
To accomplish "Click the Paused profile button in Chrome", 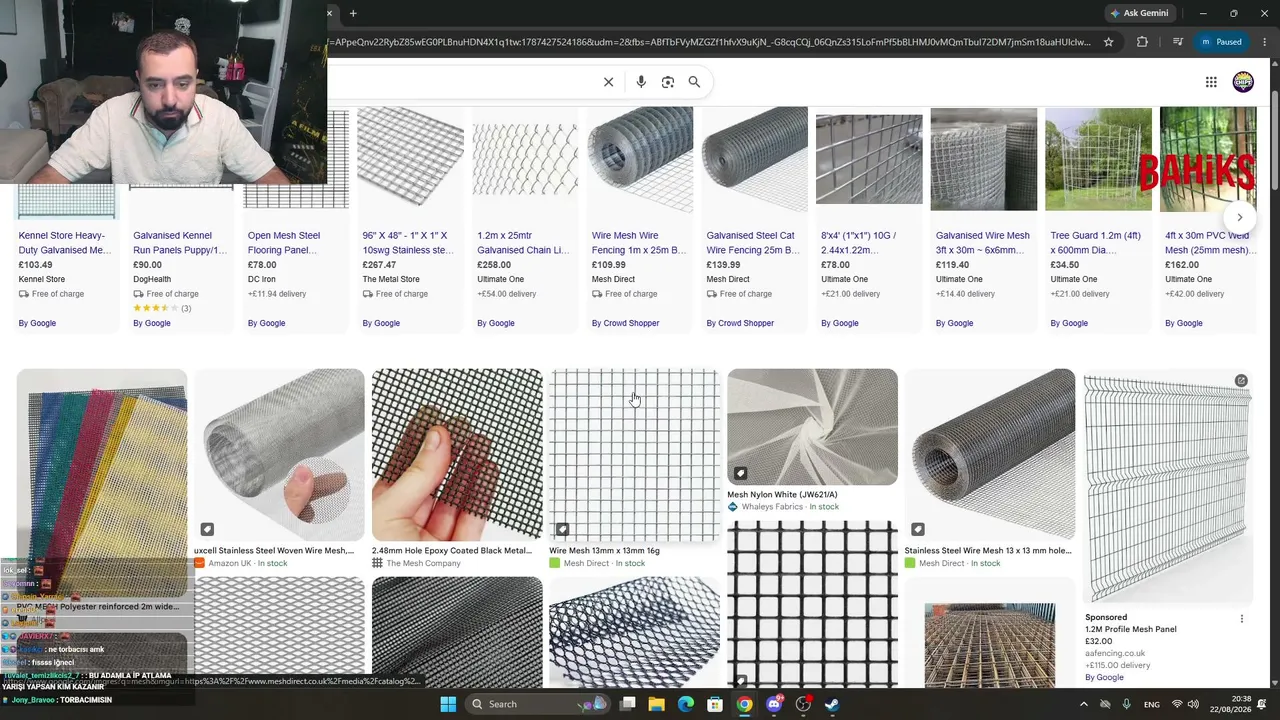I will 1221,42.
